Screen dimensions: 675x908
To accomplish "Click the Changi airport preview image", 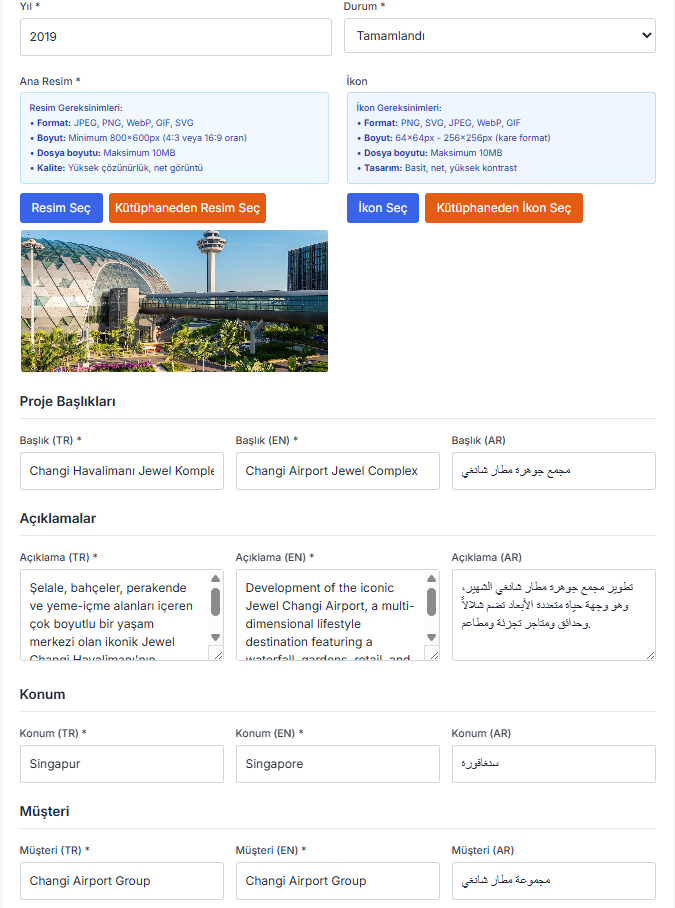I will pos(174,301).
